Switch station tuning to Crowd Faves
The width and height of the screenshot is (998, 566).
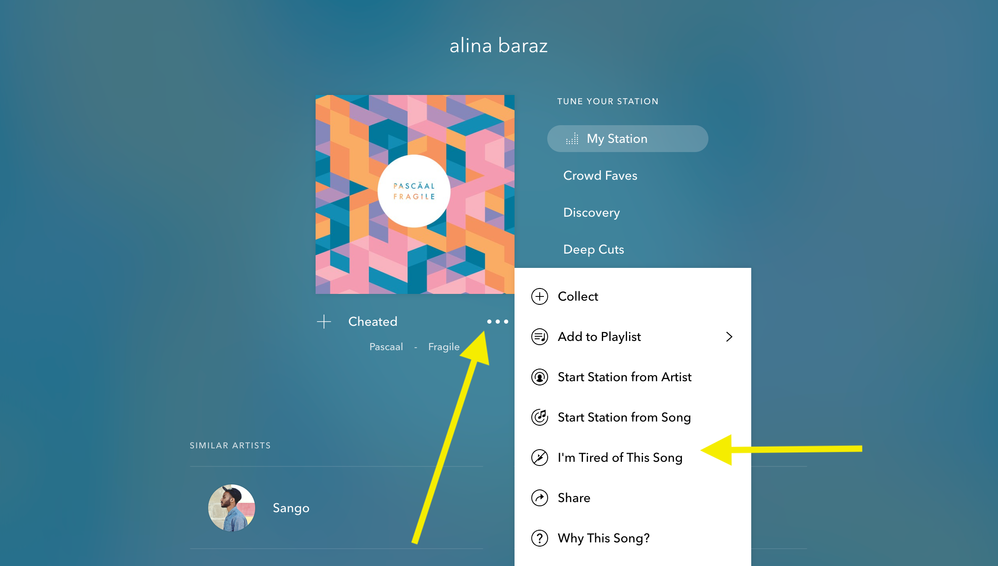pos(600,176)
